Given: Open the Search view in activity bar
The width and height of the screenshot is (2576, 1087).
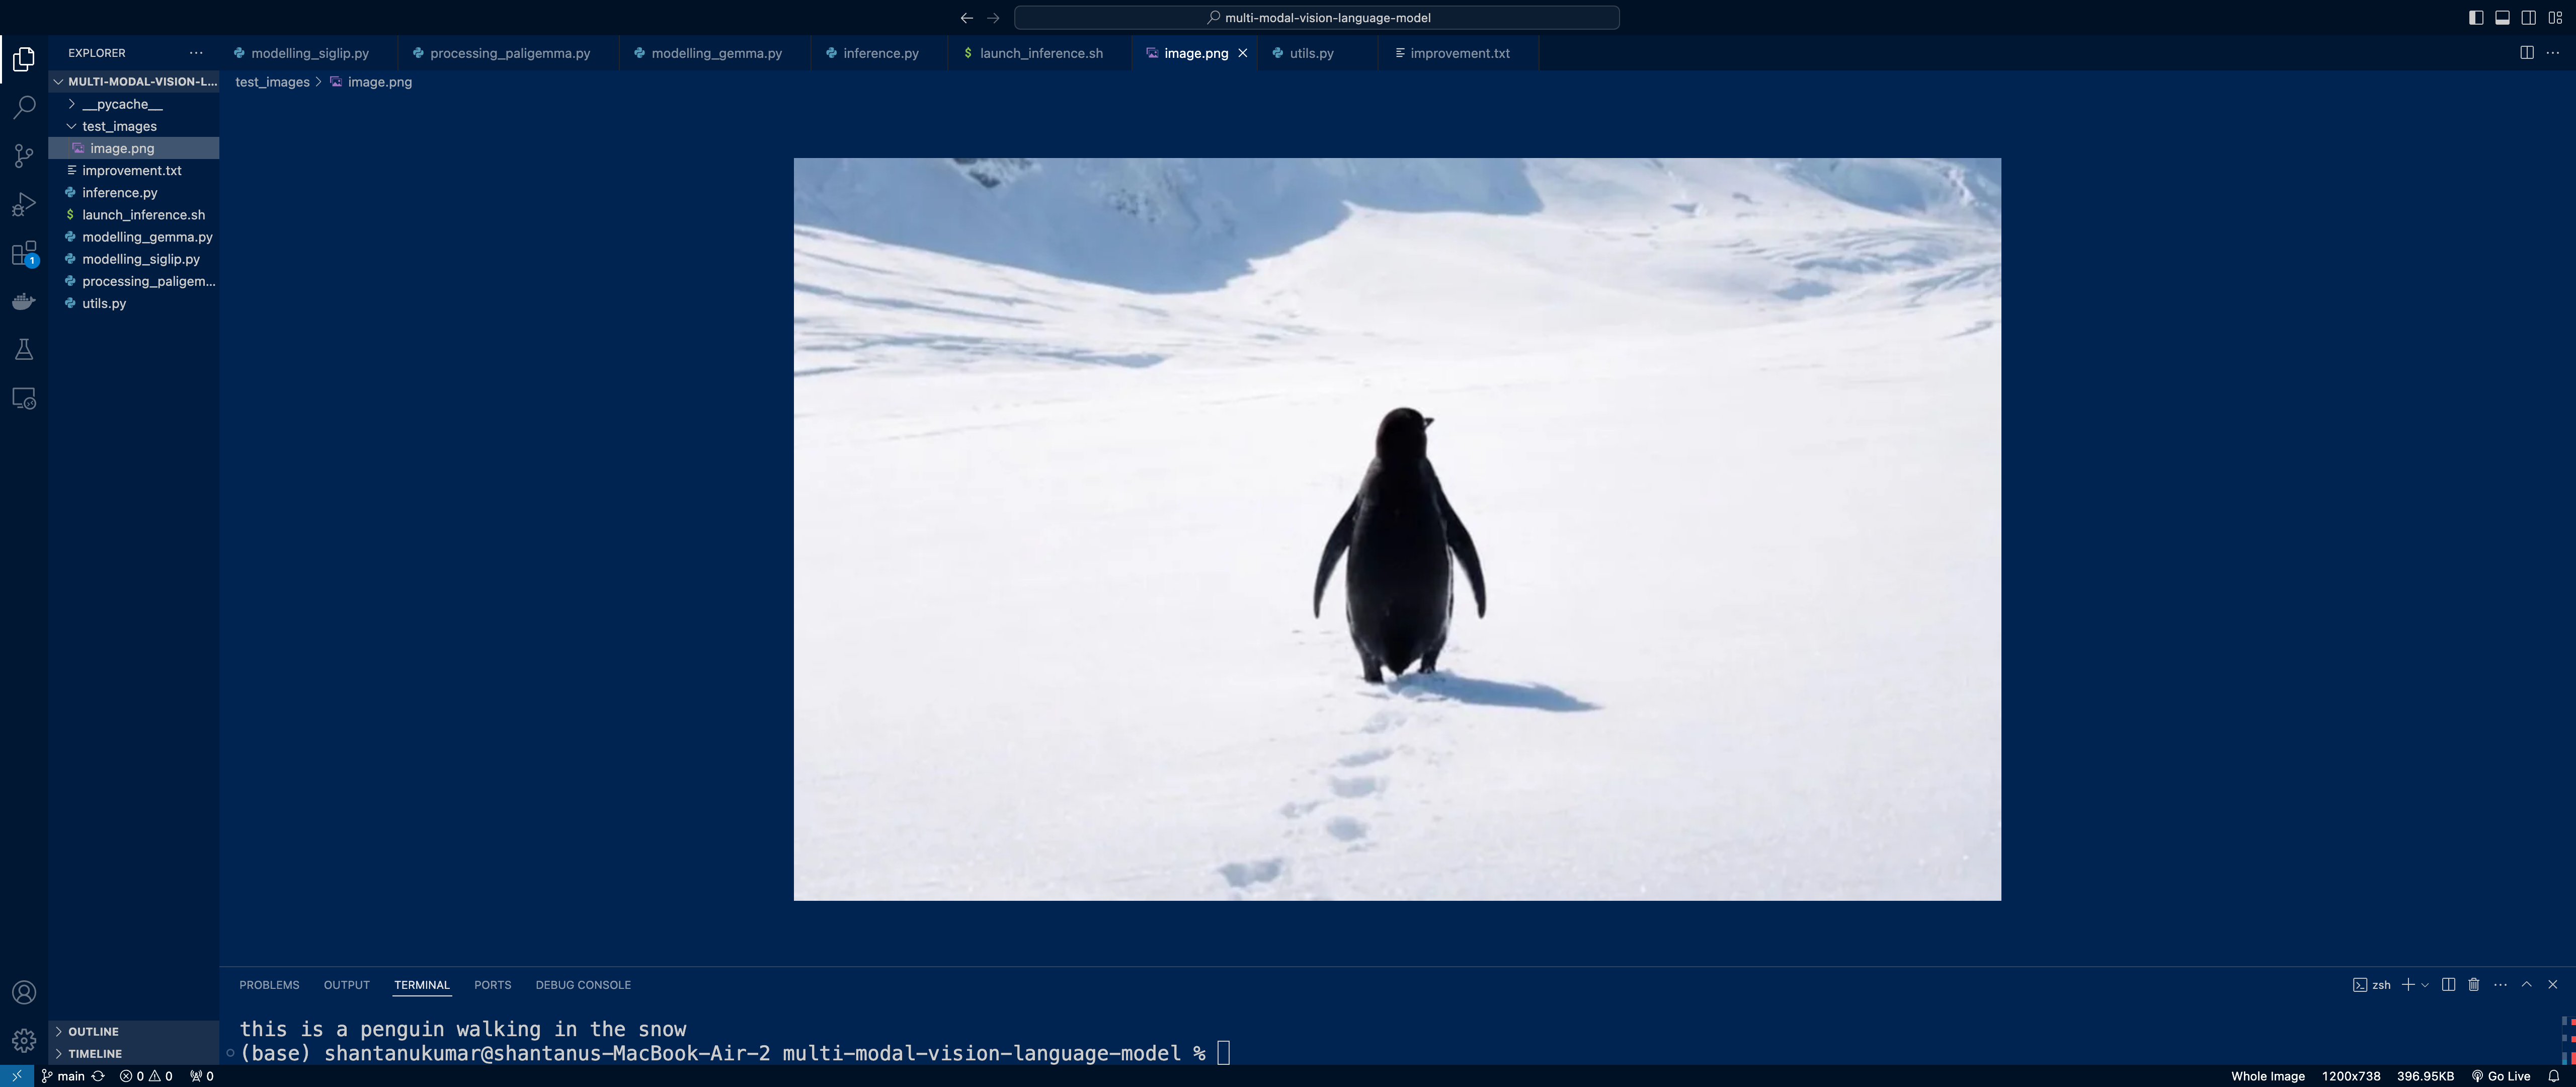Looking at the screenshot, I should coord(24,107).
